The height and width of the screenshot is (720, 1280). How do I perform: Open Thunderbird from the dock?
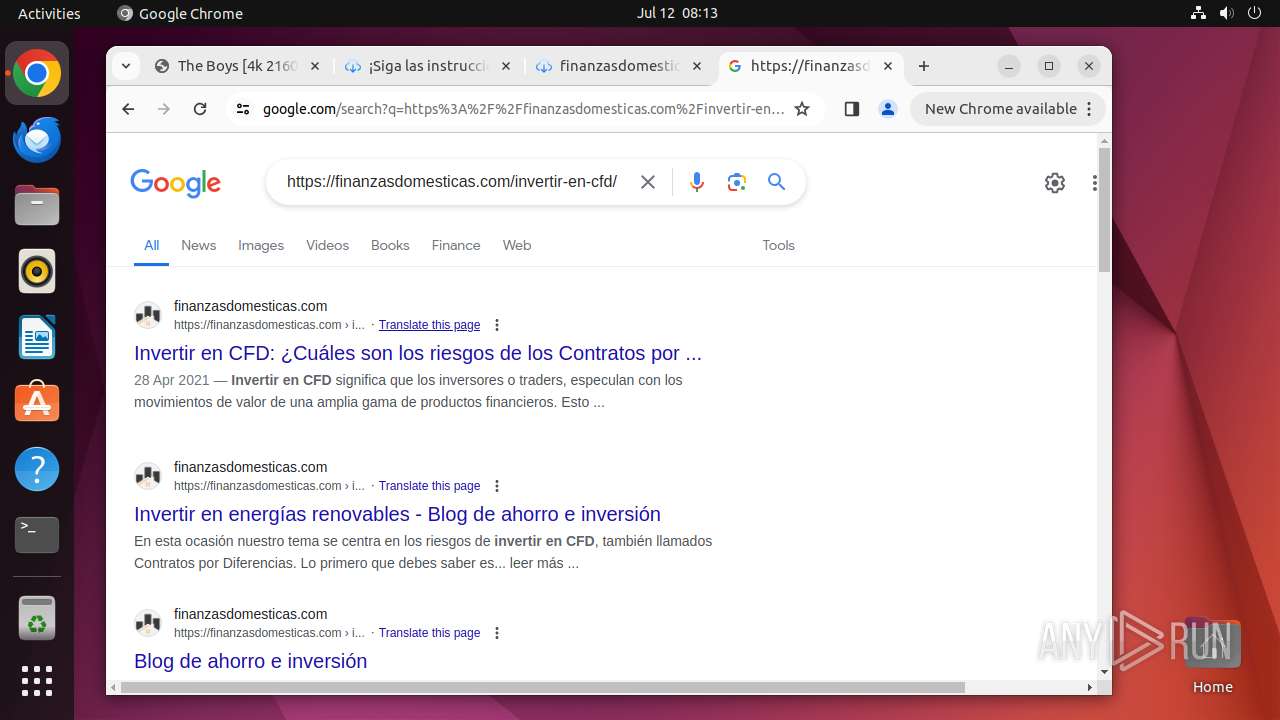(37, 140)
